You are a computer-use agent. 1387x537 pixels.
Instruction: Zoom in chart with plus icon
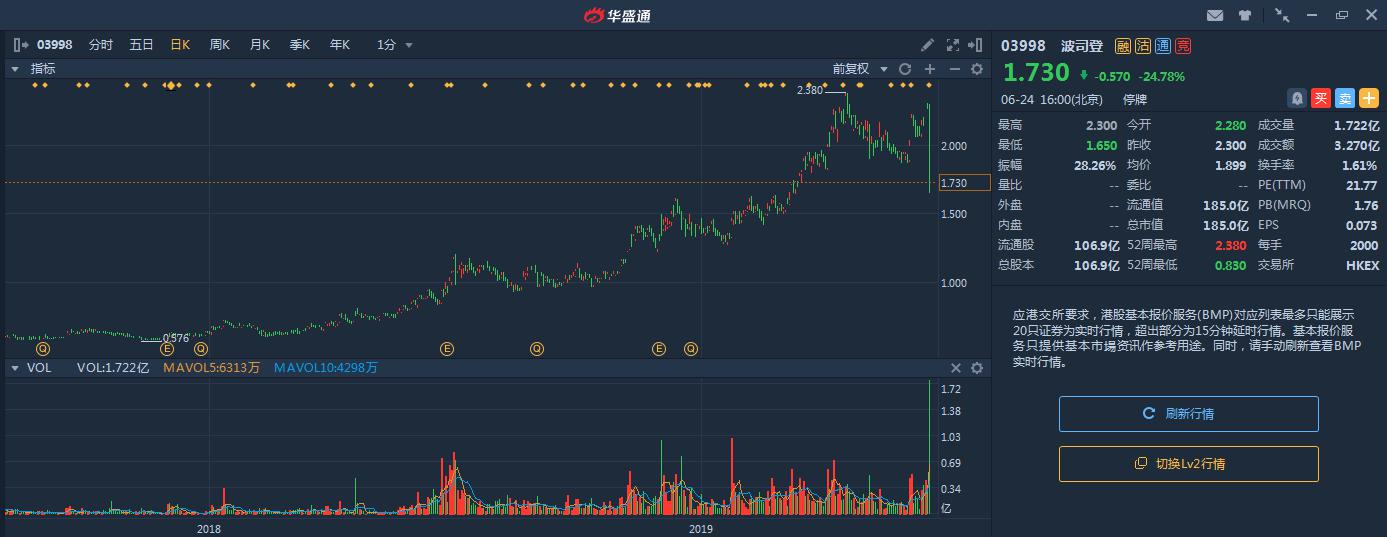point(930,69)
